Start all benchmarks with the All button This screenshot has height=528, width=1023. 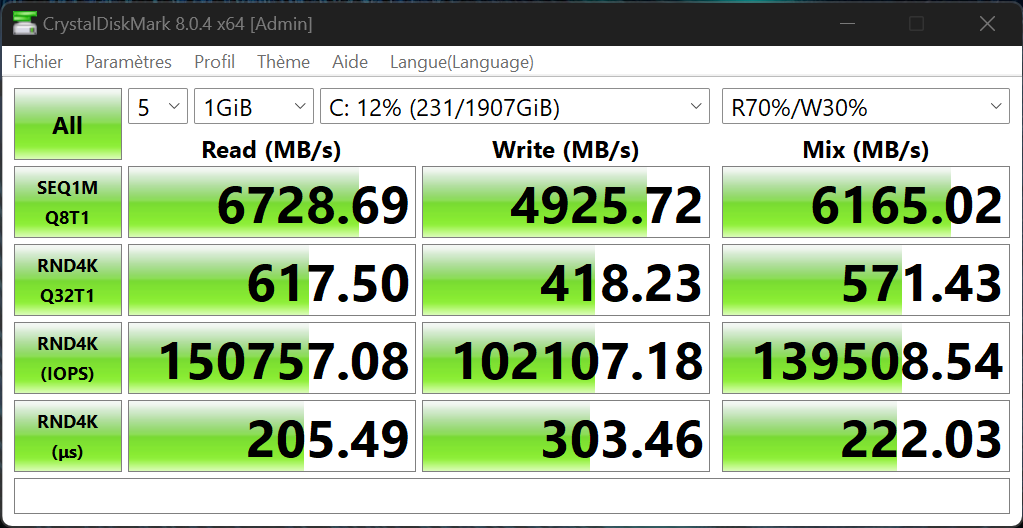pyautogui.click(x=68, y=125)
